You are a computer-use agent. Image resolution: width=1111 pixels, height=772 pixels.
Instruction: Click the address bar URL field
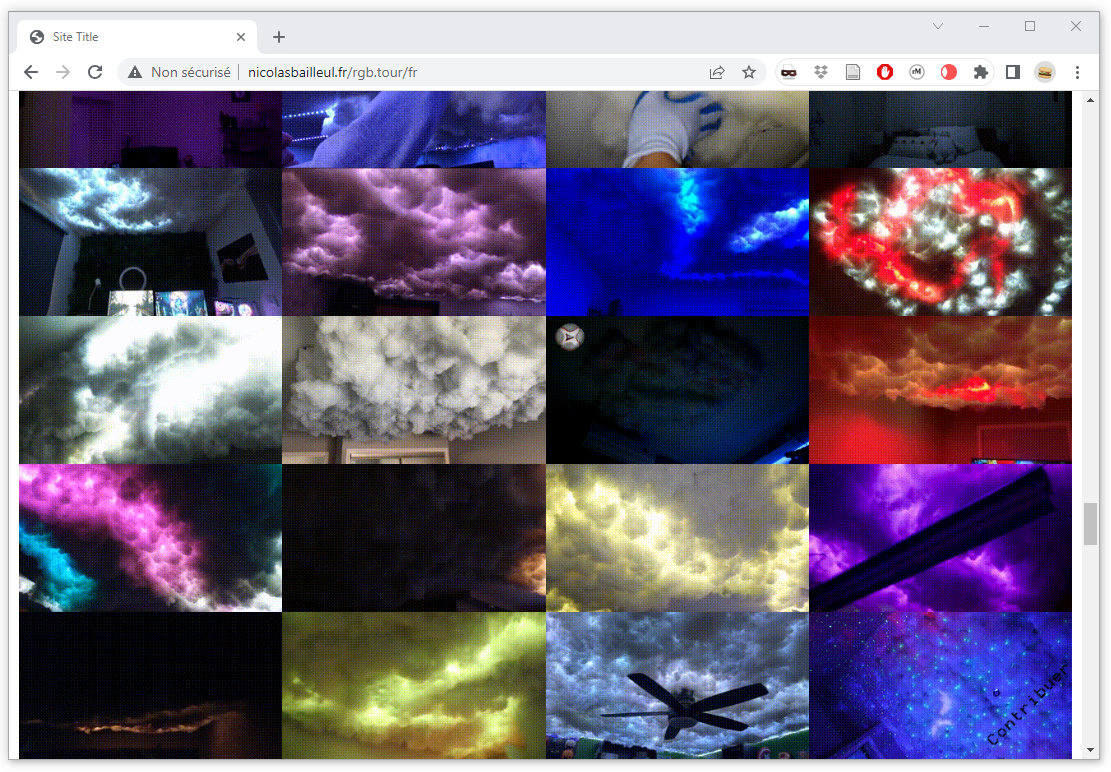point(450,72)
